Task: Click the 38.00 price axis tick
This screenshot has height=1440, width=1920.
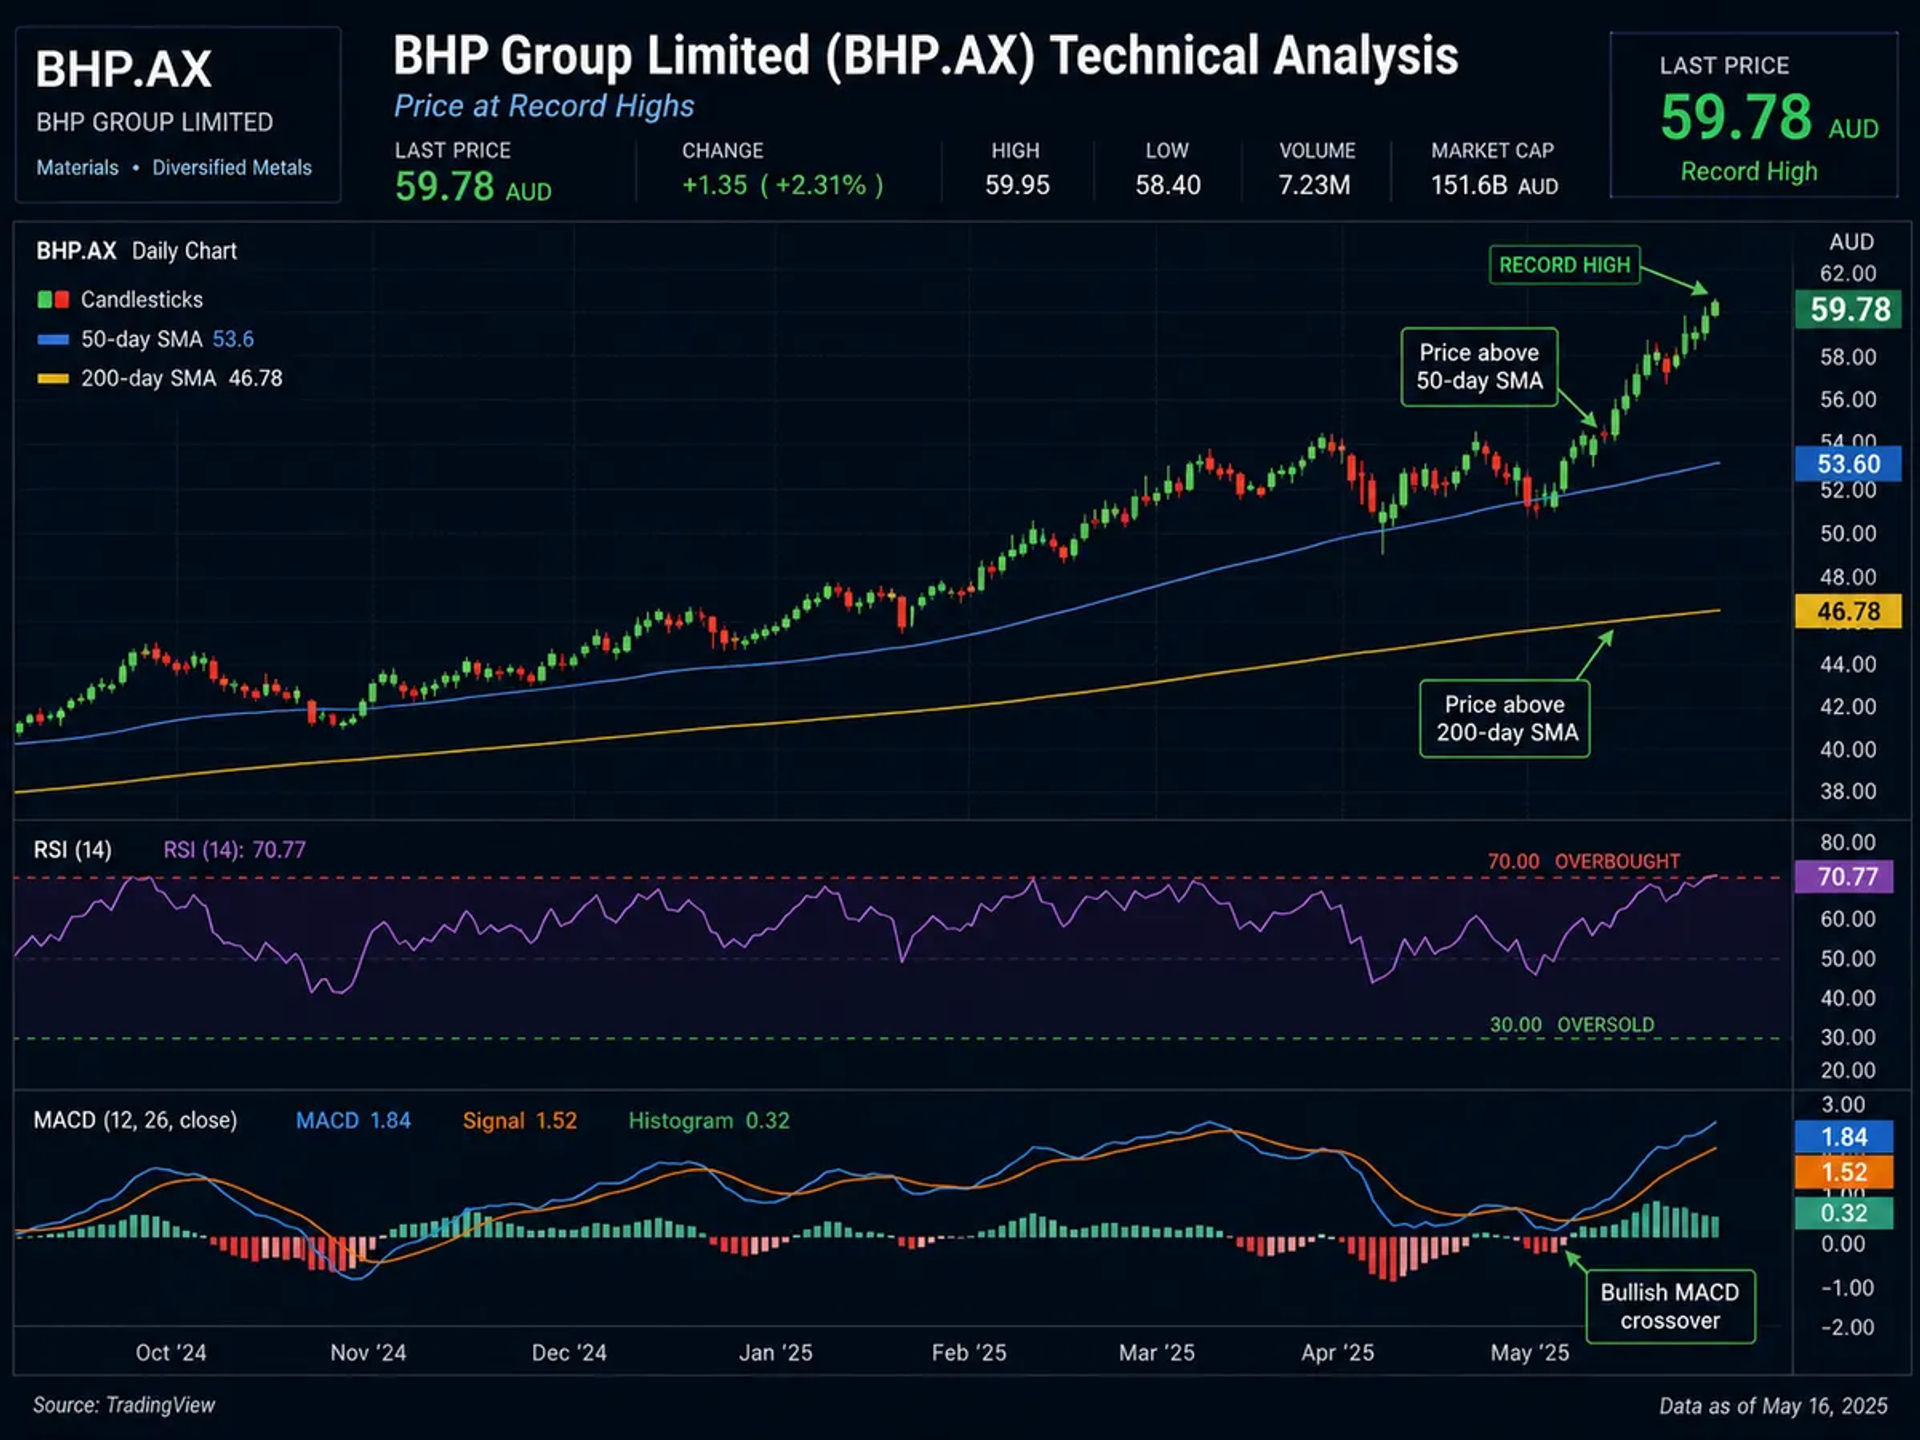Action: click(1848, 791)
